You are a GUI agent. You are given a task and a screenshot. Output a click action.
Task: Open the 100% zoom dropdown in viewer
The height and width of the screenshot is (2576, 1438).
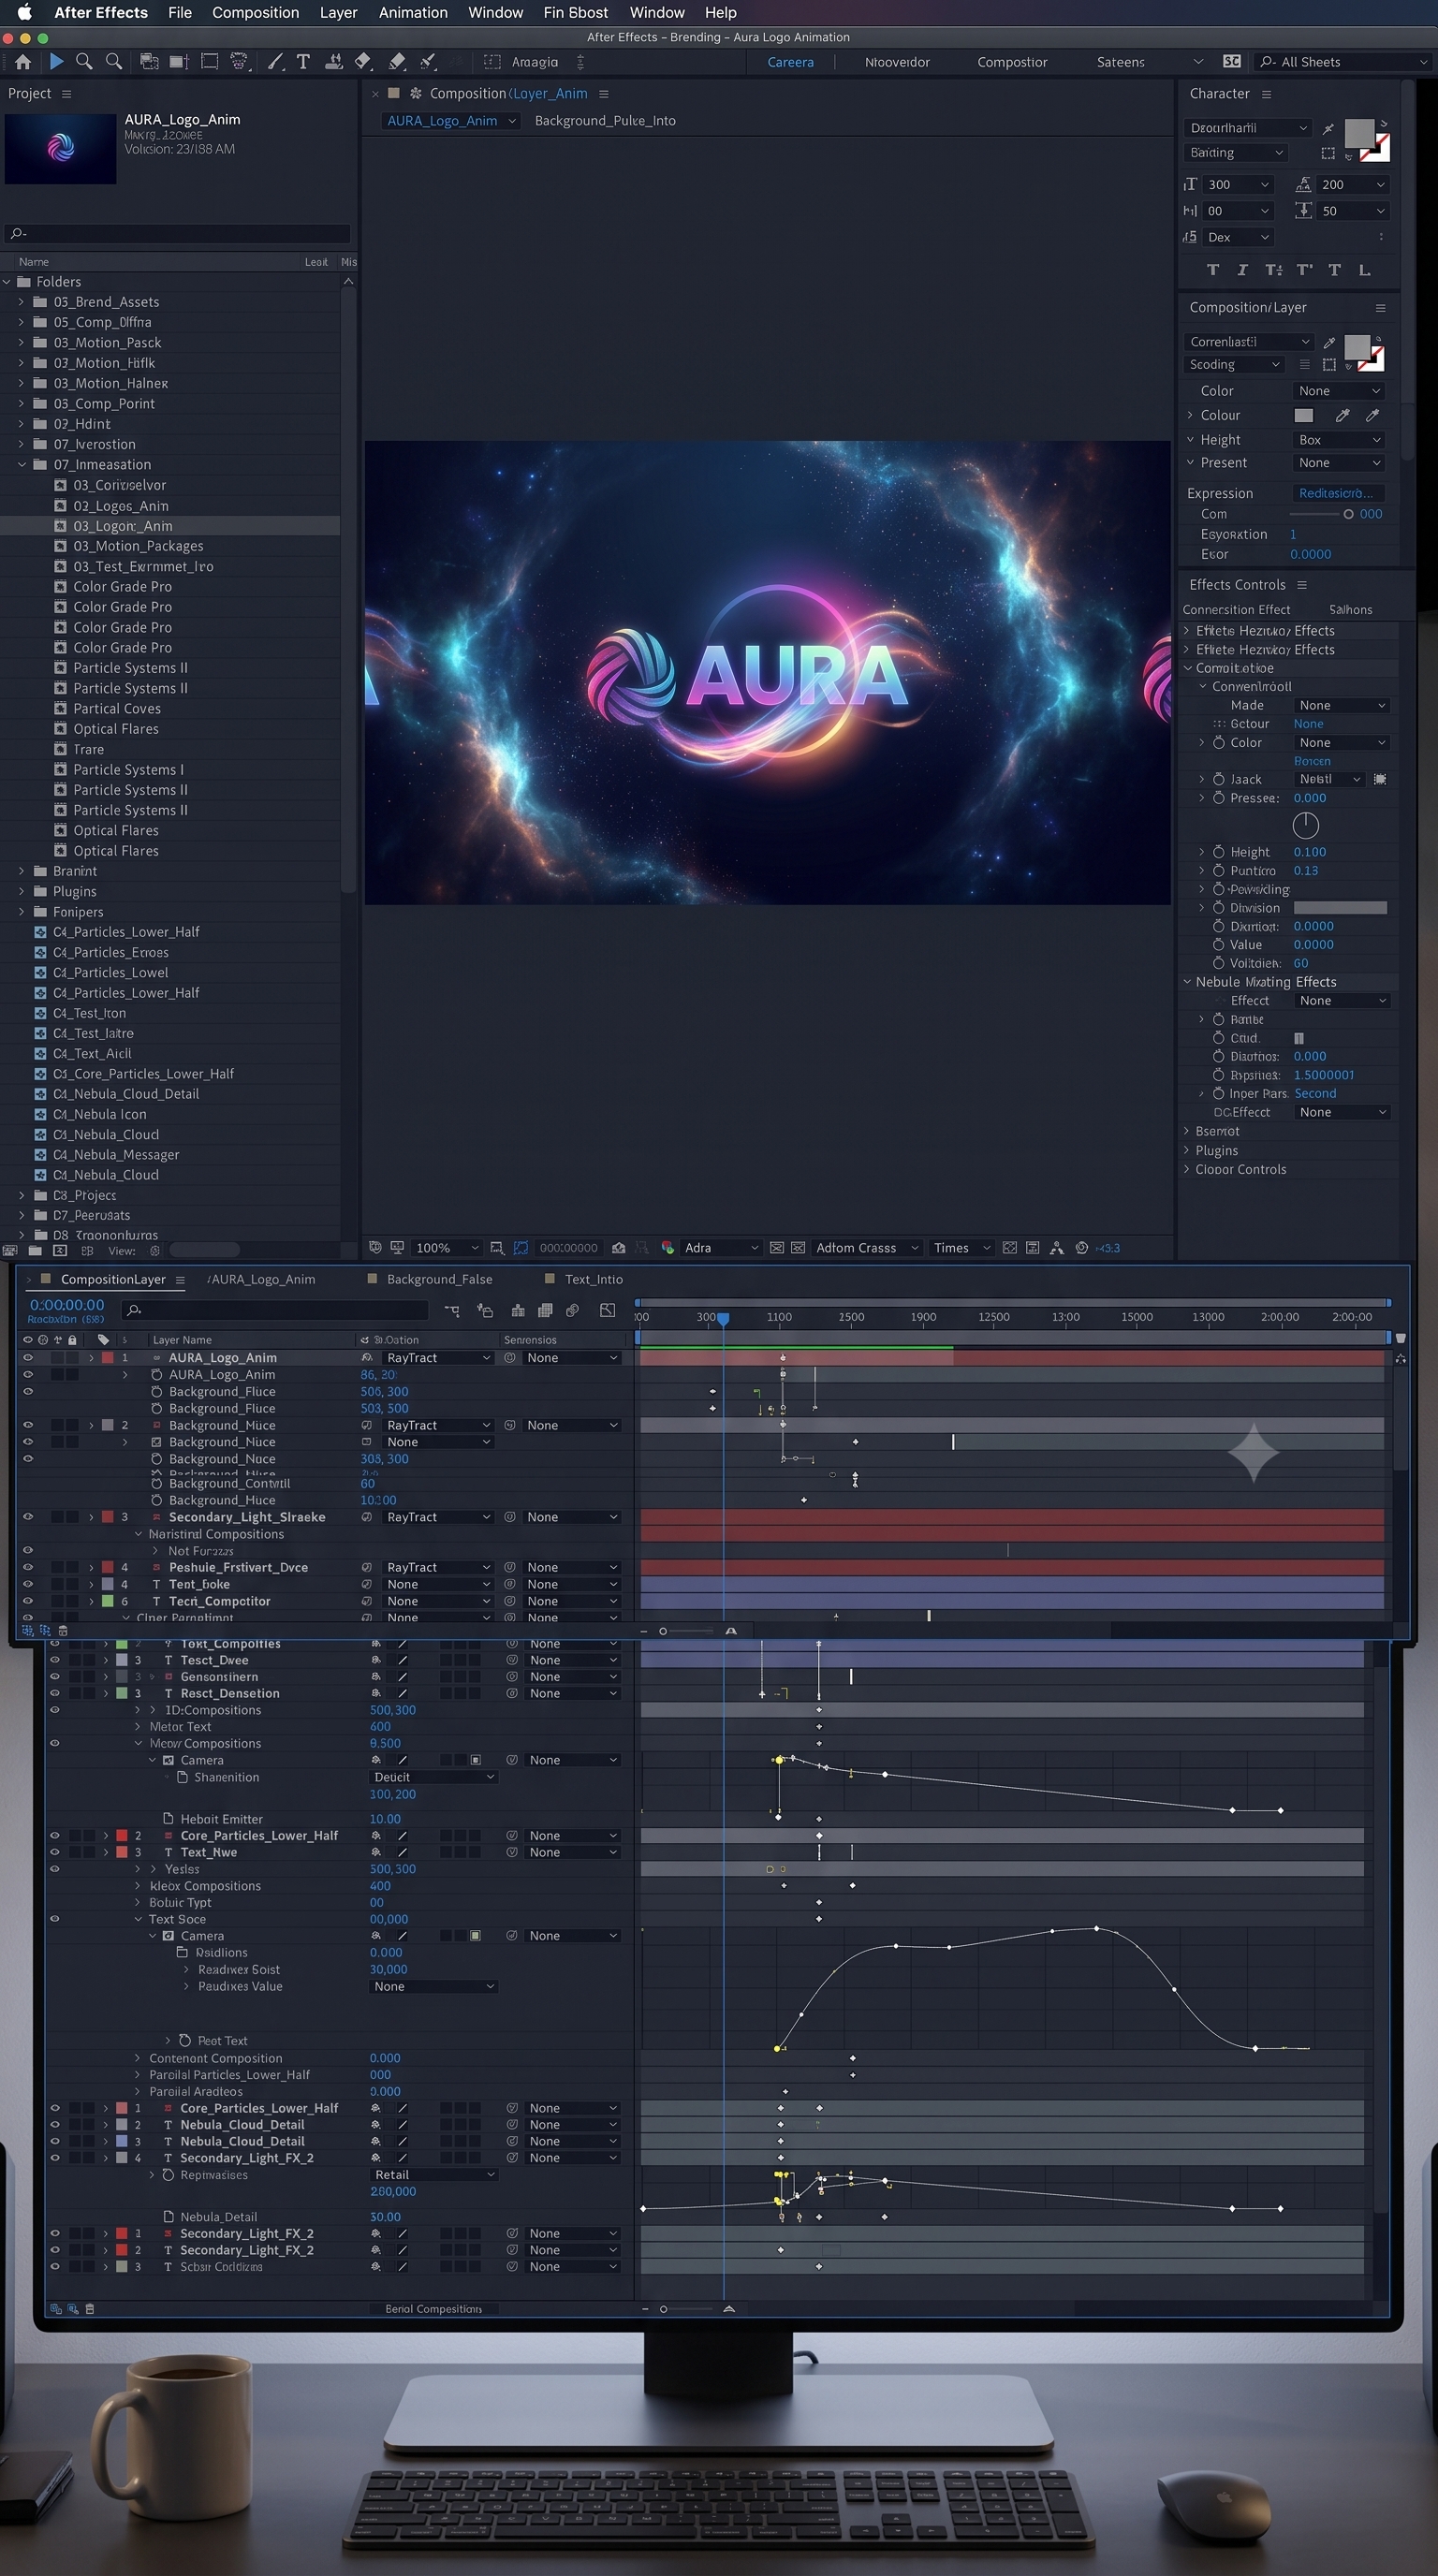point(446,1248)
